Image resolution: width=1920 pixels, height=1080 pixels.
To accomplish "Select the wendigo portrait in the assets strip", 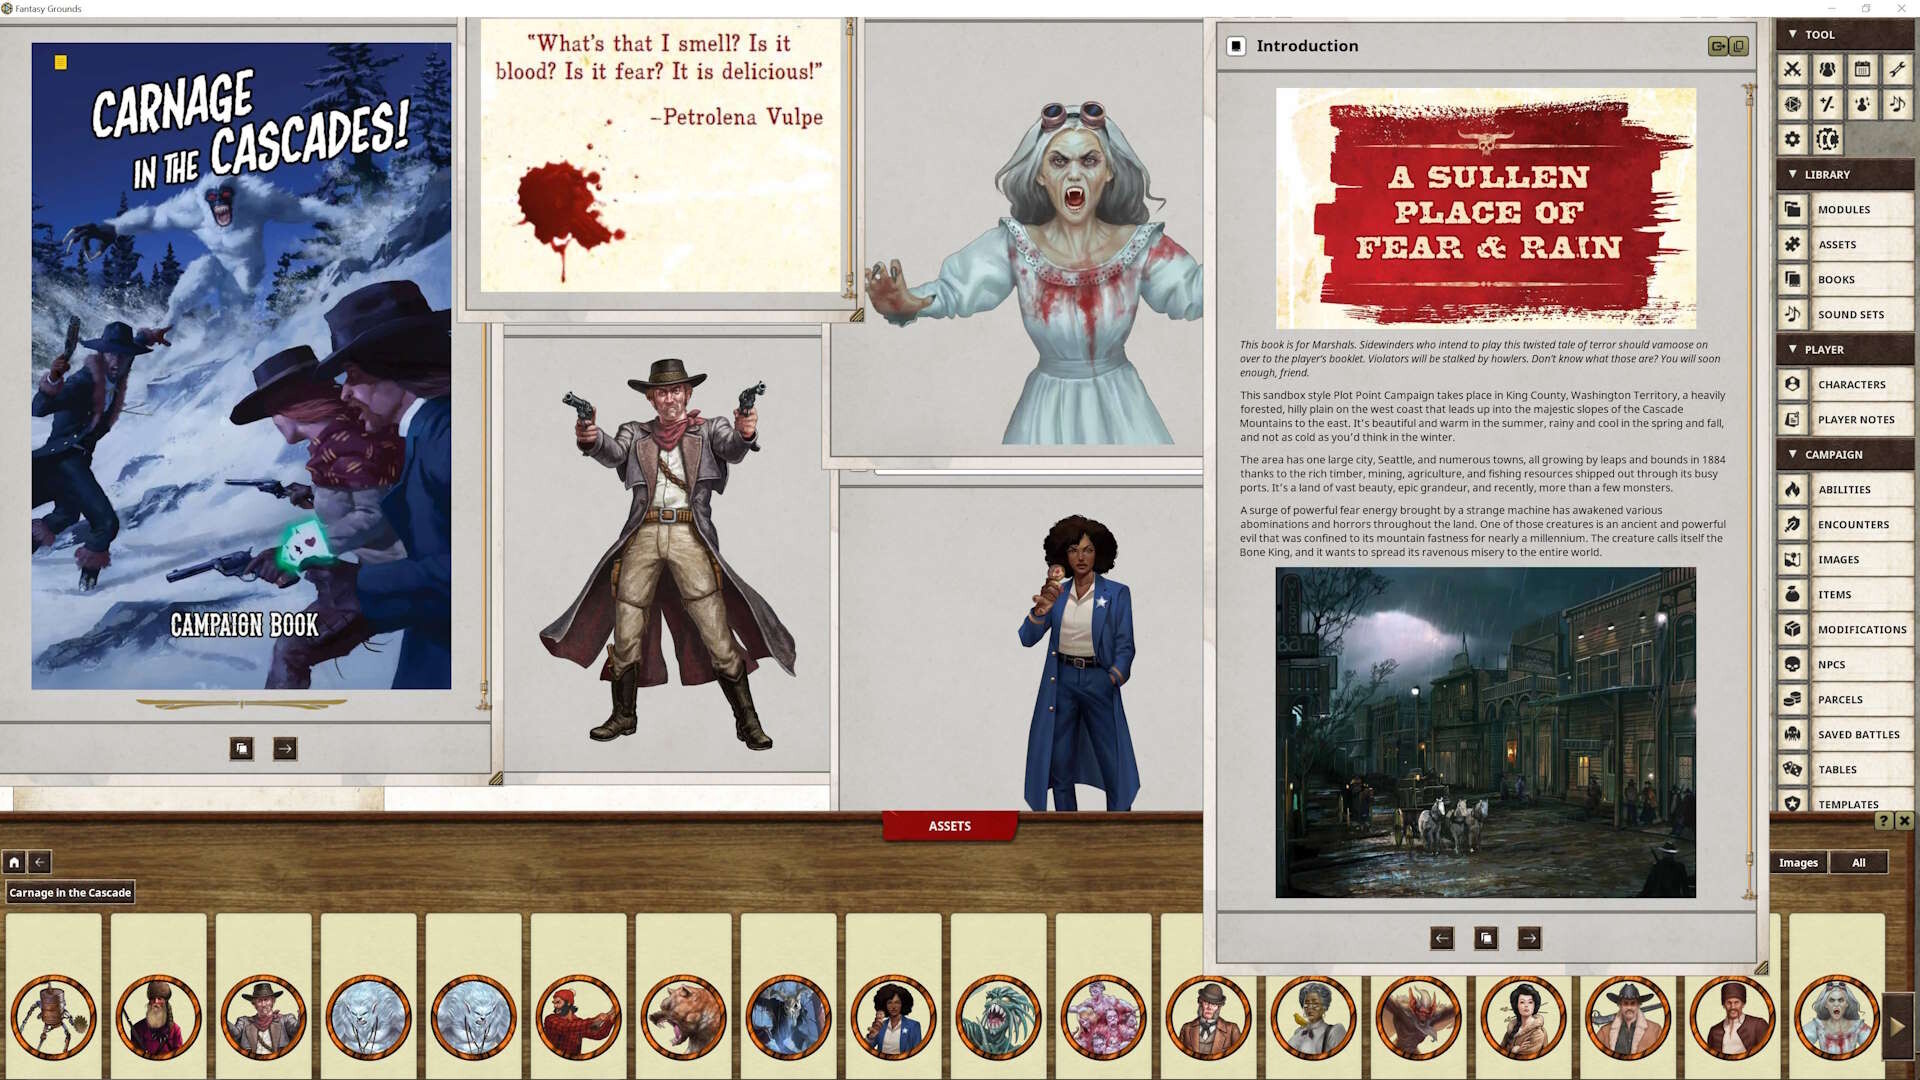I will coord(368,1017).
